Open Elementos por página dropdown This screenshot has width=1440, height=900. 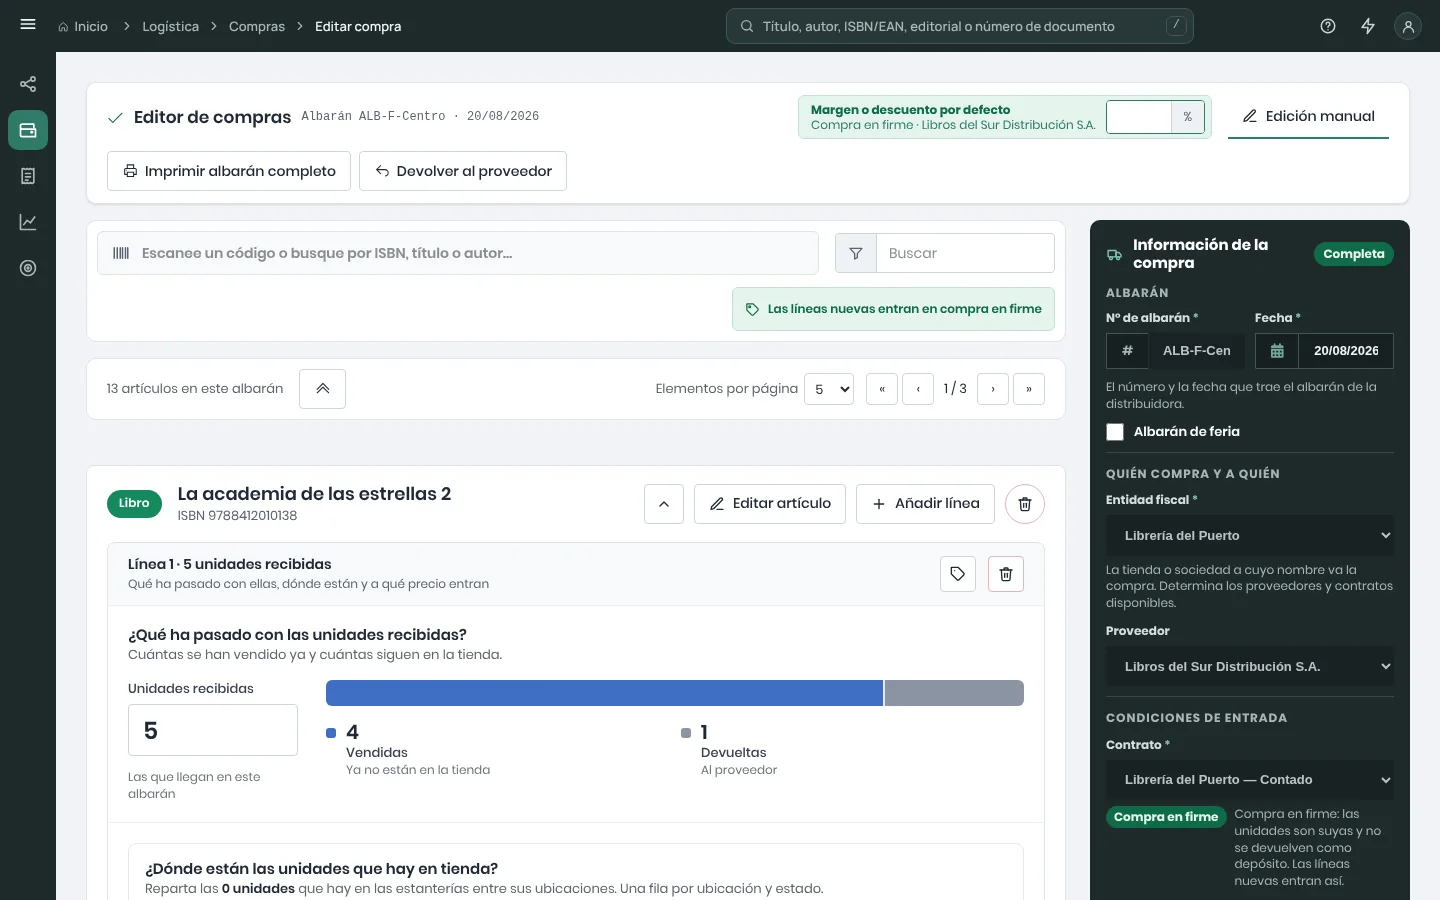click(829, 389)
